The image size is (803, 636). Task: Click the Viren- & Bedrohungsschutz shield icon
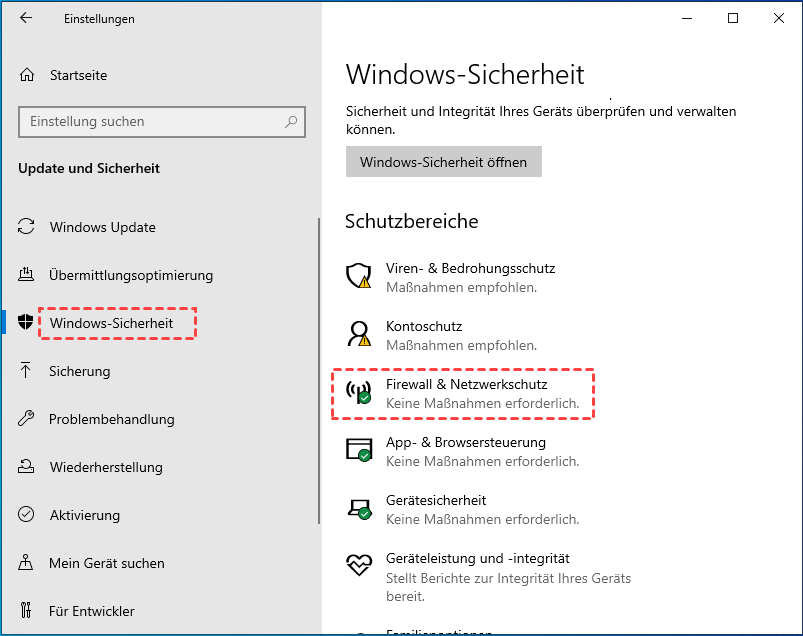(x=358, y=276)
